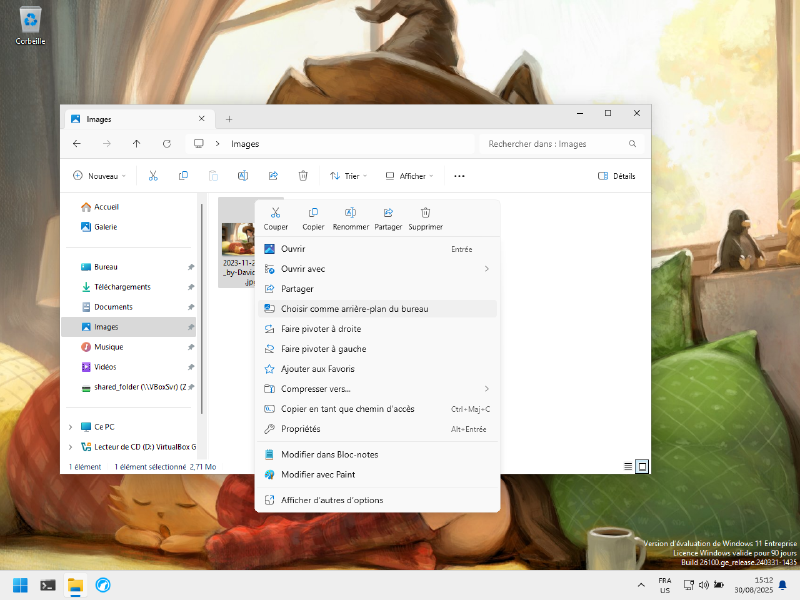The width and height of the screenshot is (800, 600).
Task: Select the Couper icon in the context menu
Action: click(275, 213)
